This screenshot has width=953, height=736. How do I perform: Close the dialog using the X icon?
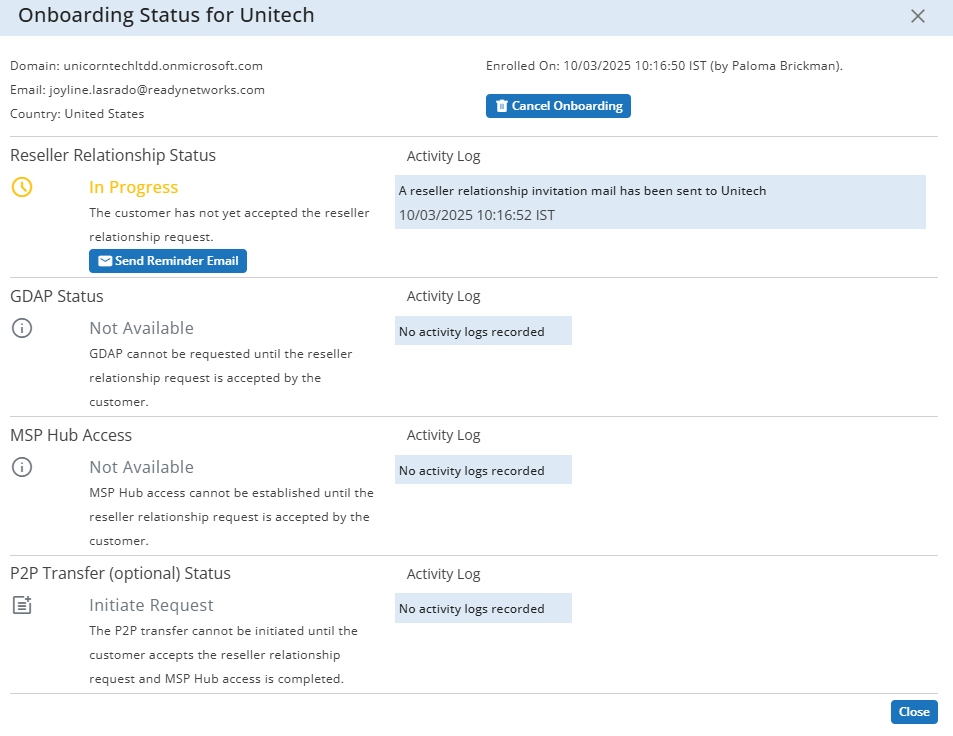point(918,16)
